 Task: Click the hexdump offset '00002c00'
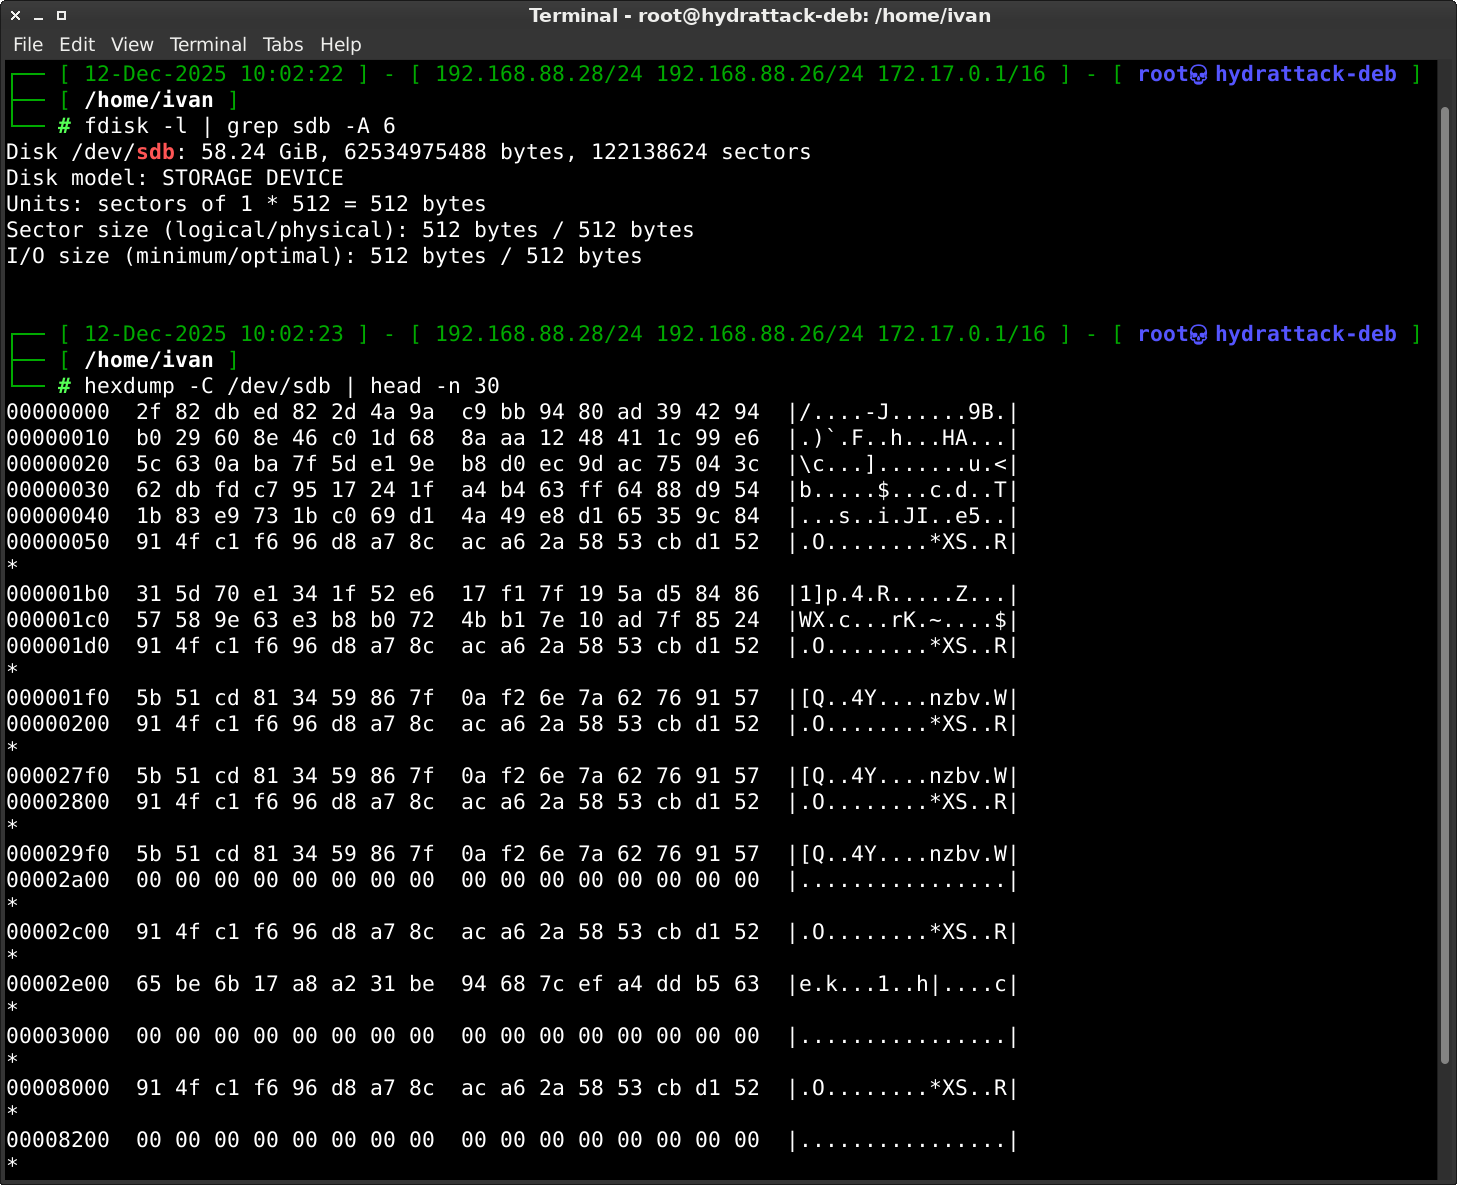pyautogui.click(x=58, y=932)
